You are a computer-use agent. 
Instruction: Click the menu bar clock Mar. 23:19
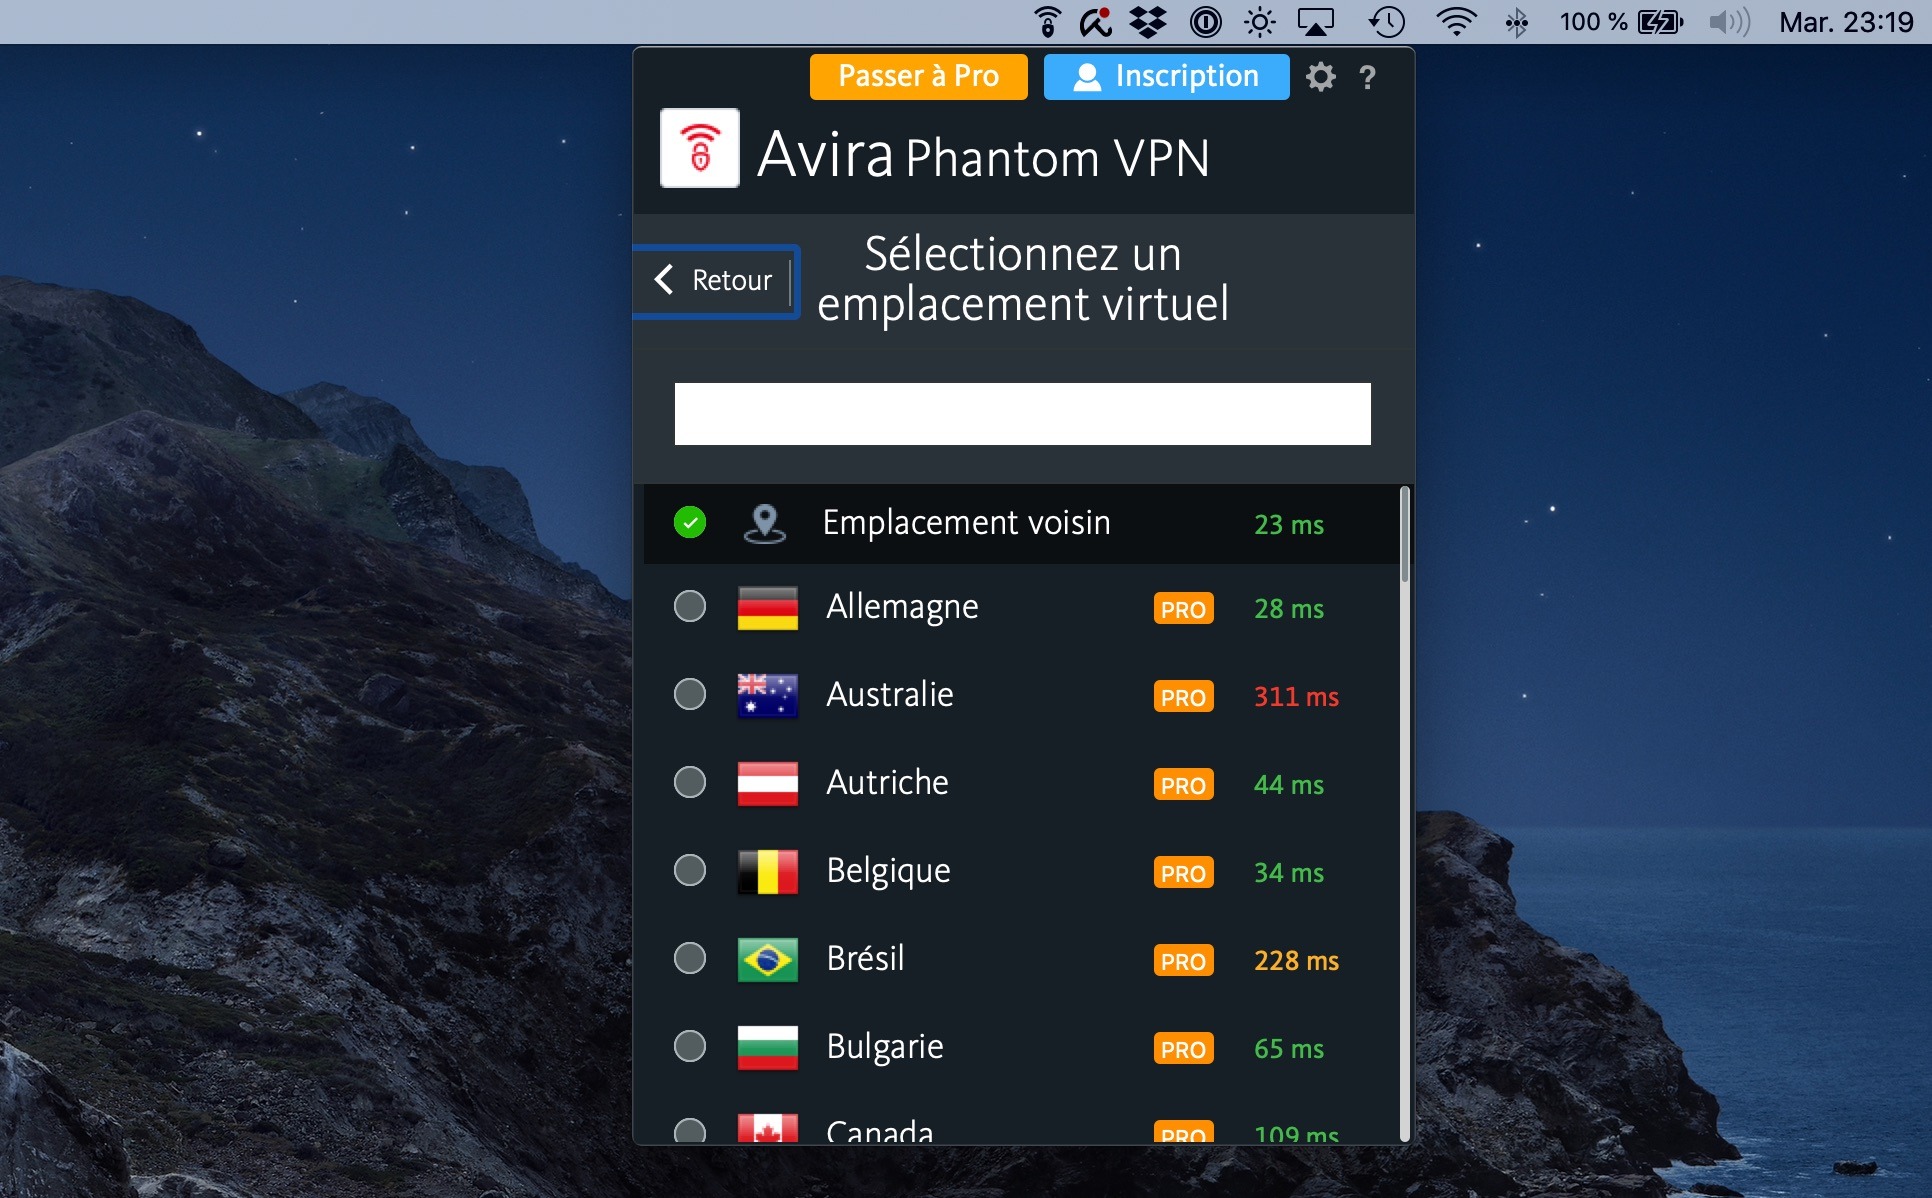pyautogui.click(x=1846, y=22)
